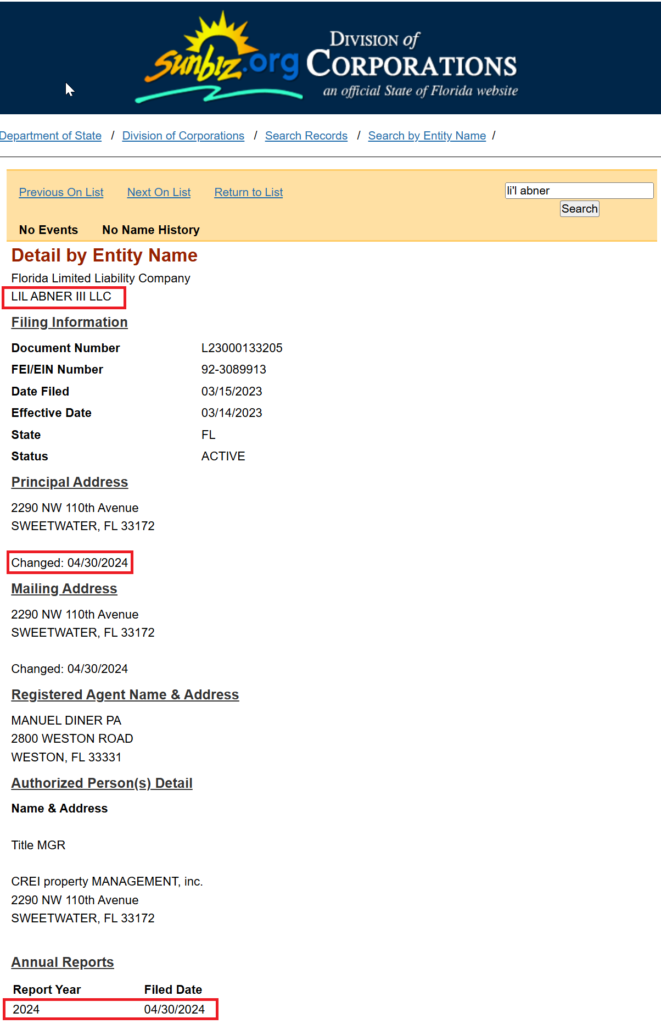The image size is (661, 1024).
Task: Select the No Name History label
Action: coord(151,230)
